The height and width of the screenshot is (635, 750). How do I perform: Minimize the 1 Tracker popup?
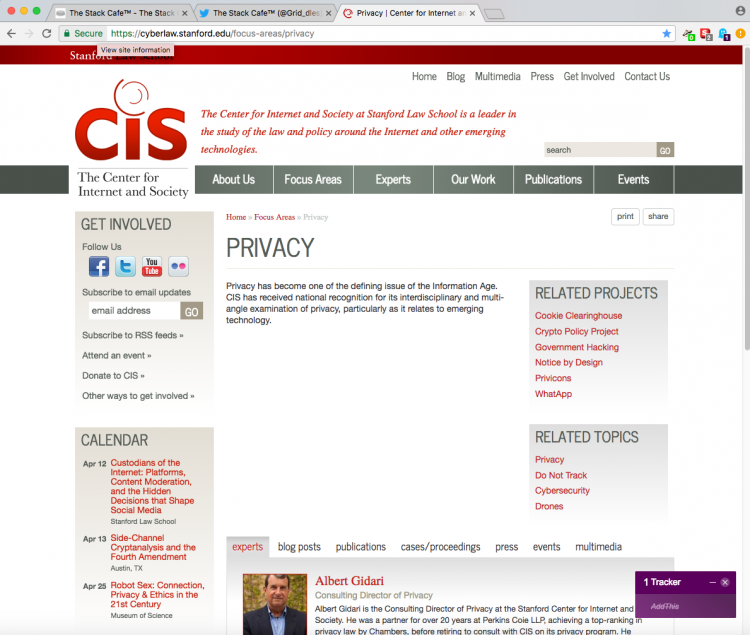click(713, 582)
